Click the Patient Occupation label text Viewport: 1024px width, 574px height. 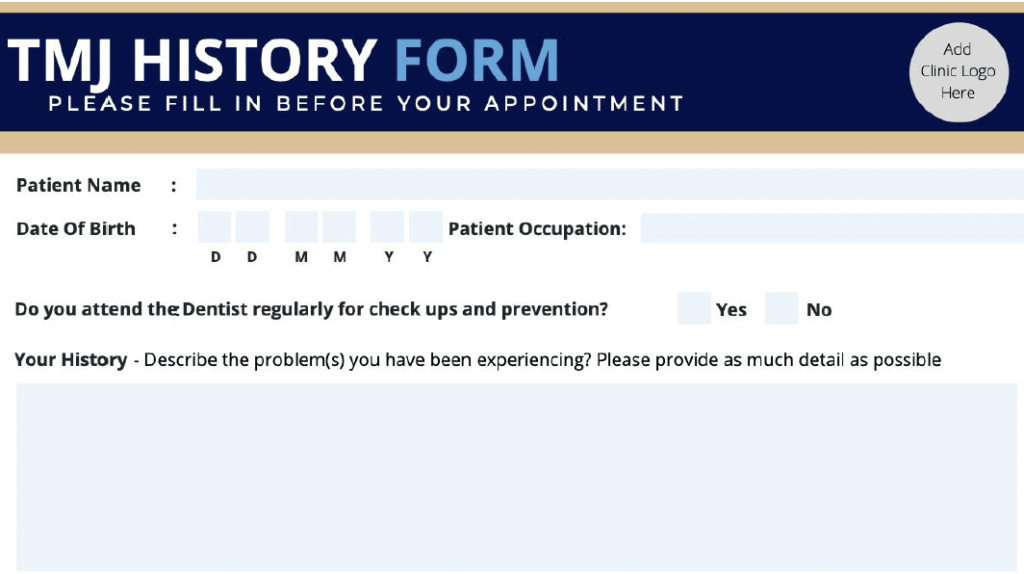coord(536,228)
